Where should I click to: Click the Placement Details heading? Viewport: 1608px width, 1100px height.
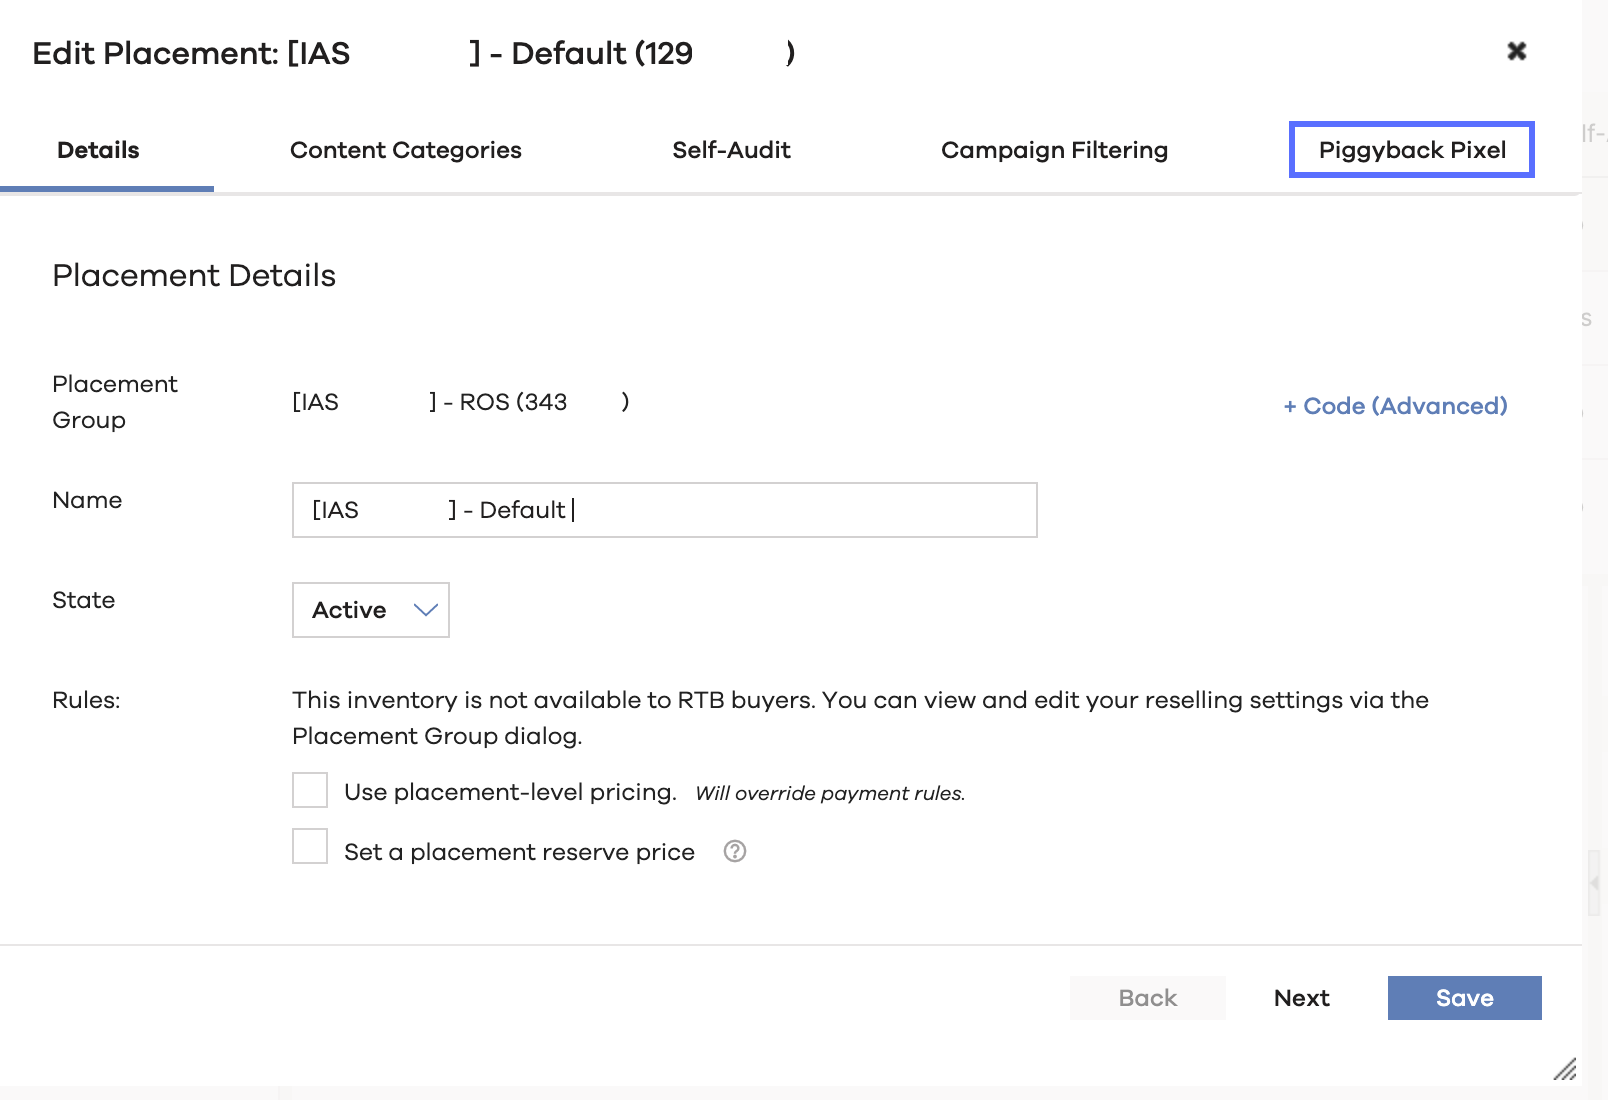tap(194, 275)
